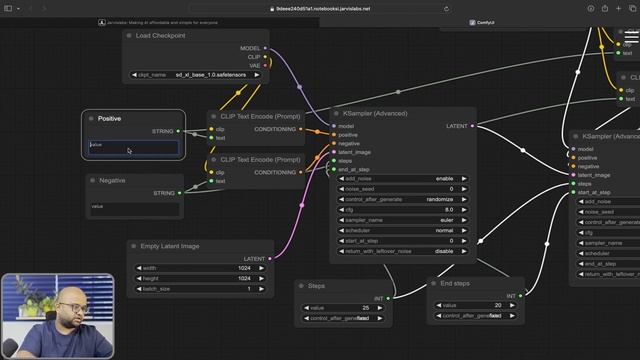Image resolution: width=640 pixels, height=360 pixels.
Task: Collapse the Positive node via its title dot
Action: 91,119
